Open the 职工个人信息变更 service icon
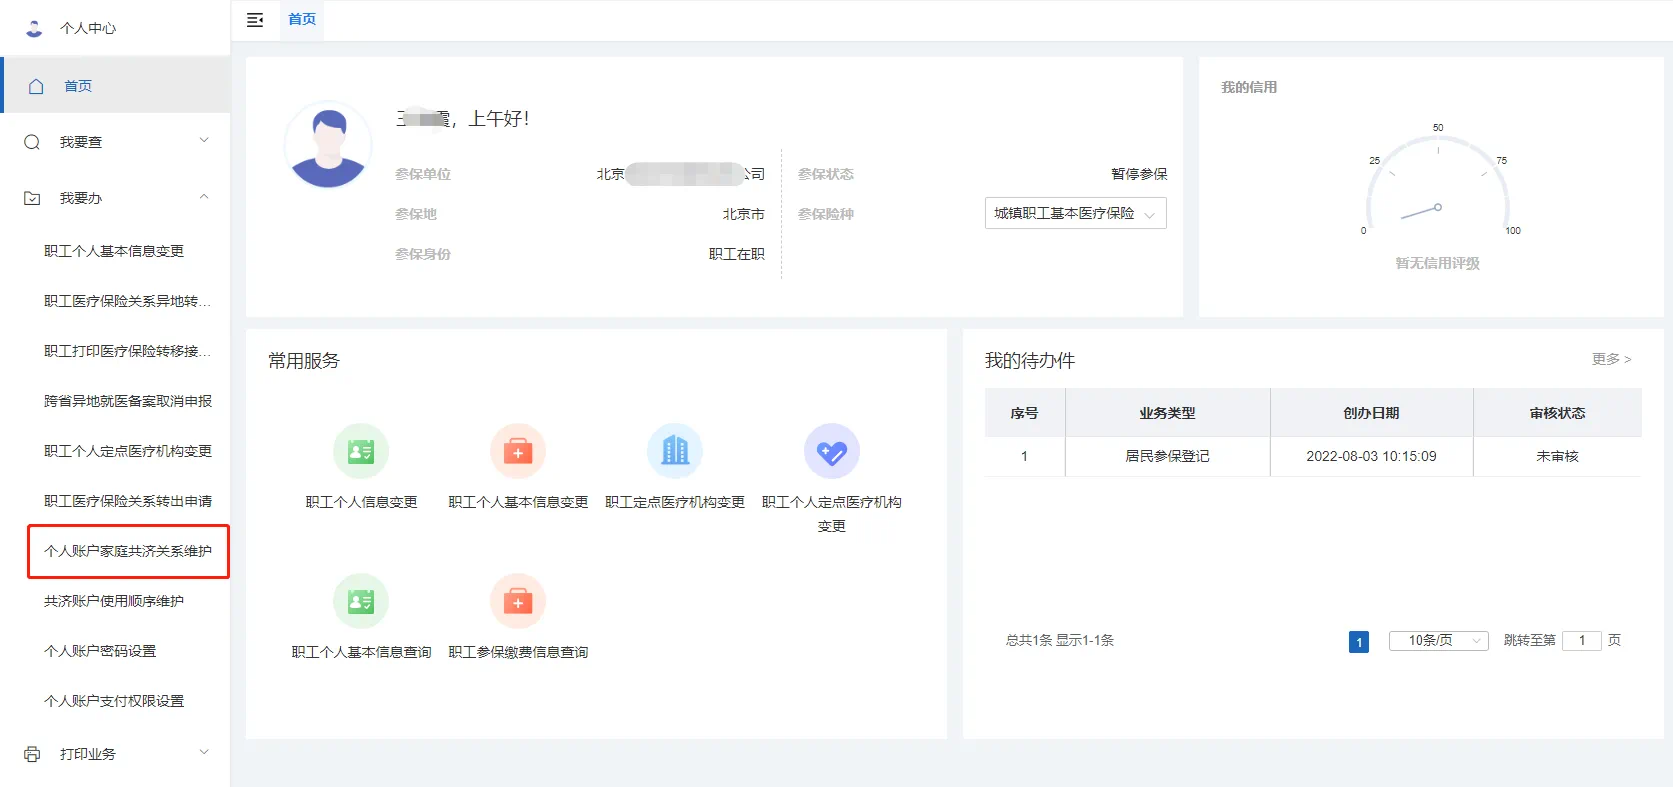 (361, 452)
